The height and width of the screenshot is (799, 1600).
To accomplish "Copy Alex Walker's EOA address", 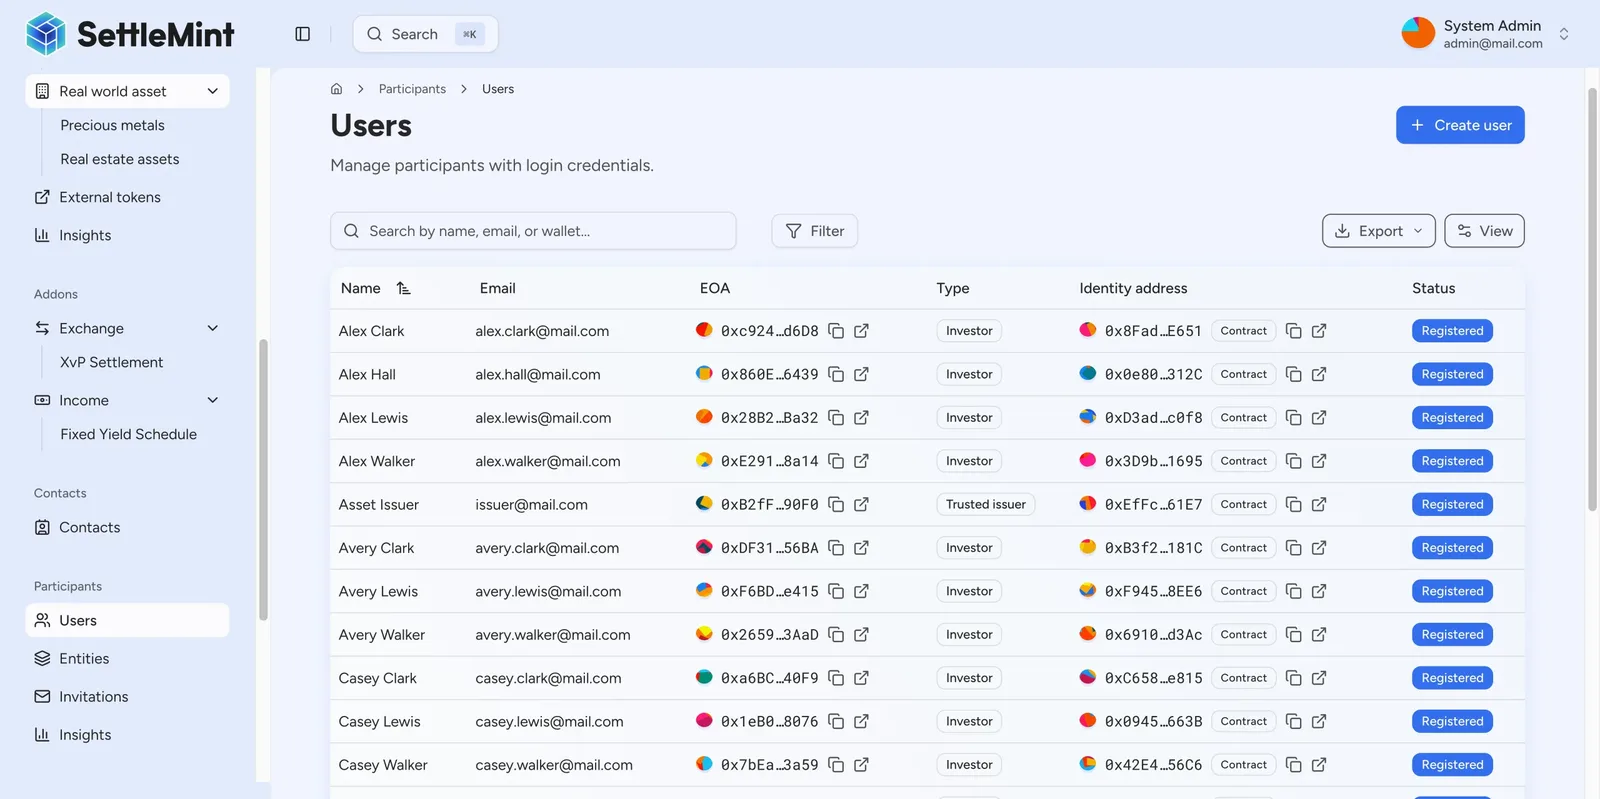I will (x=836, y=461).
